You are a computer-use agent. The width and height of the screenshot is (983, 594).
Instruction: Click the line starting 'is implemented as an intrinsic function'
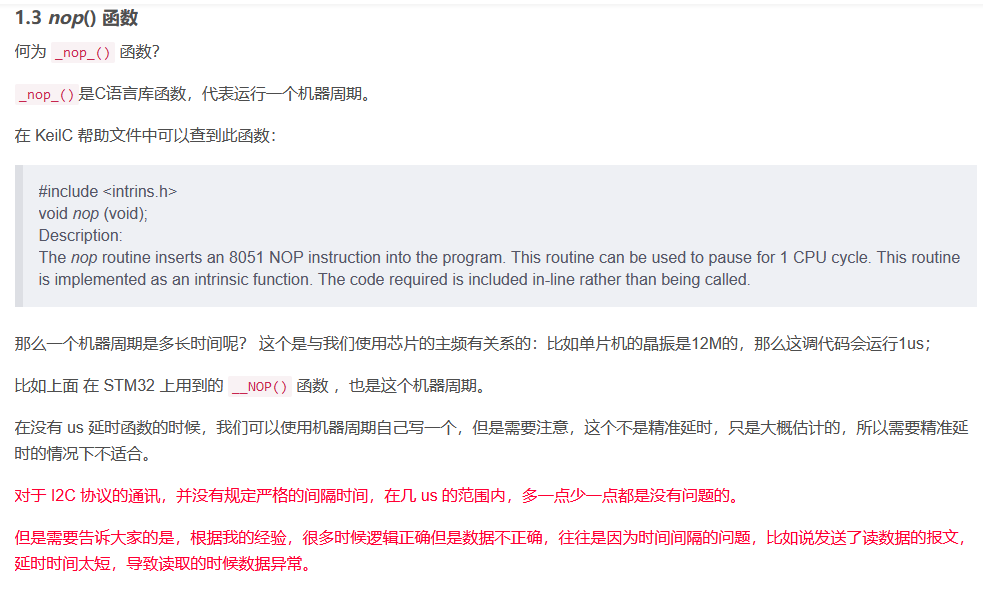pos(394,279)
